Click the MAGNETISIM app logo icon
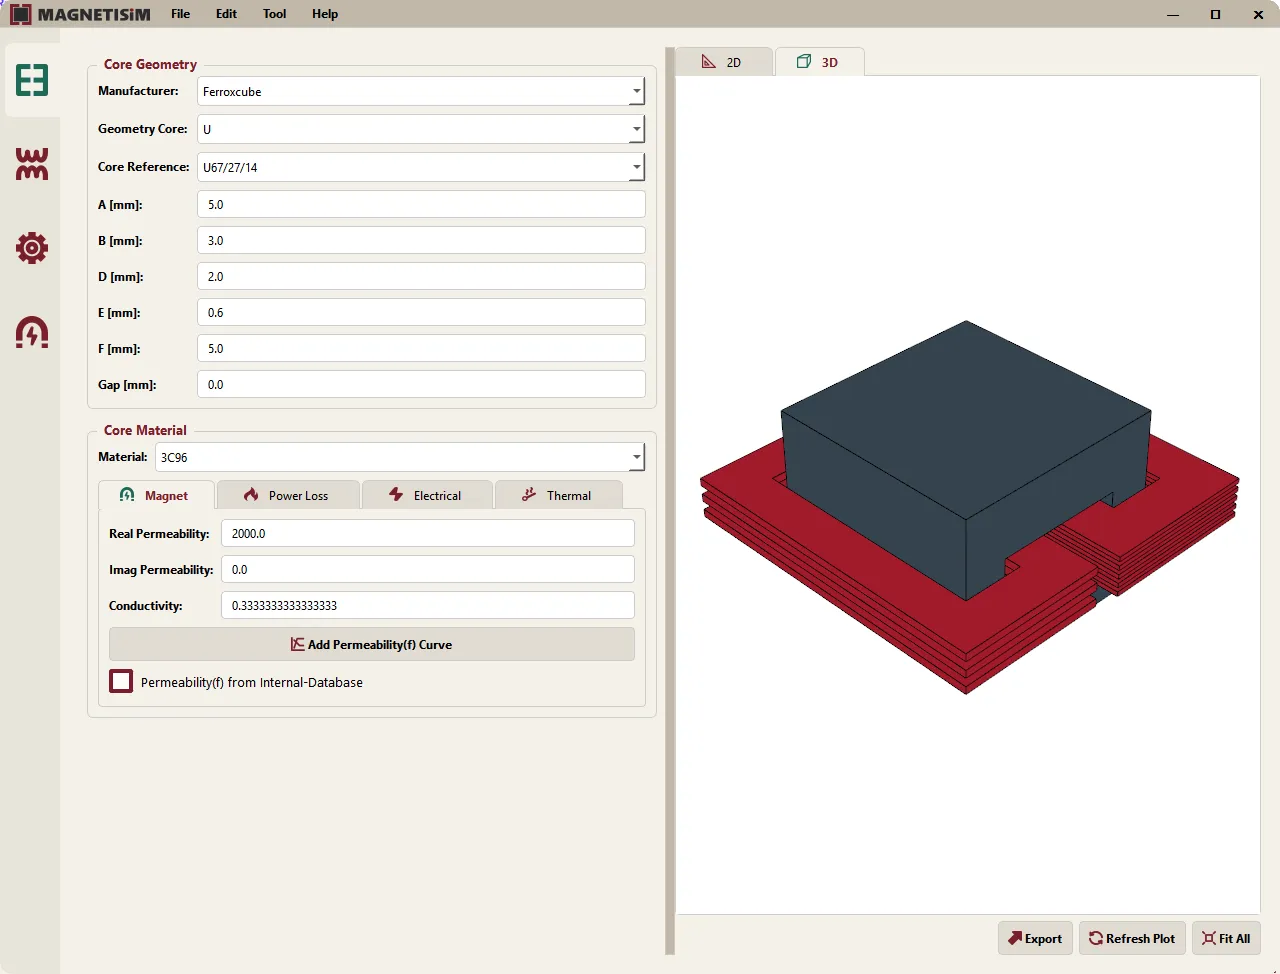 (20, 14)
